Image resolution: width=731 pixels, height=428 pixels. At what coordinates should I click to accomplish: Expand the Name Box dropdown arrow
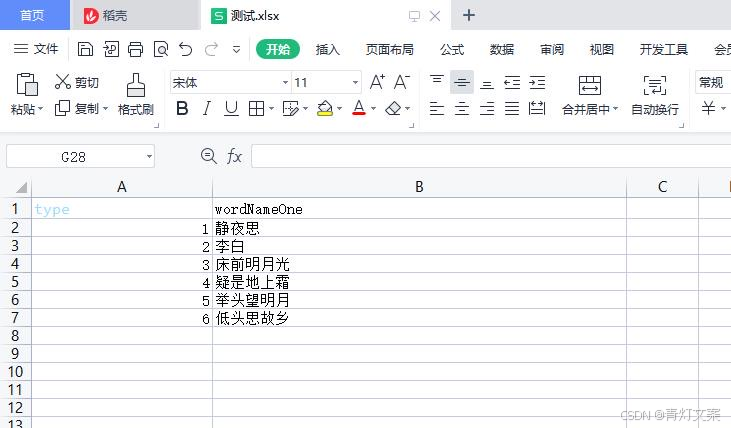[149, 156]
